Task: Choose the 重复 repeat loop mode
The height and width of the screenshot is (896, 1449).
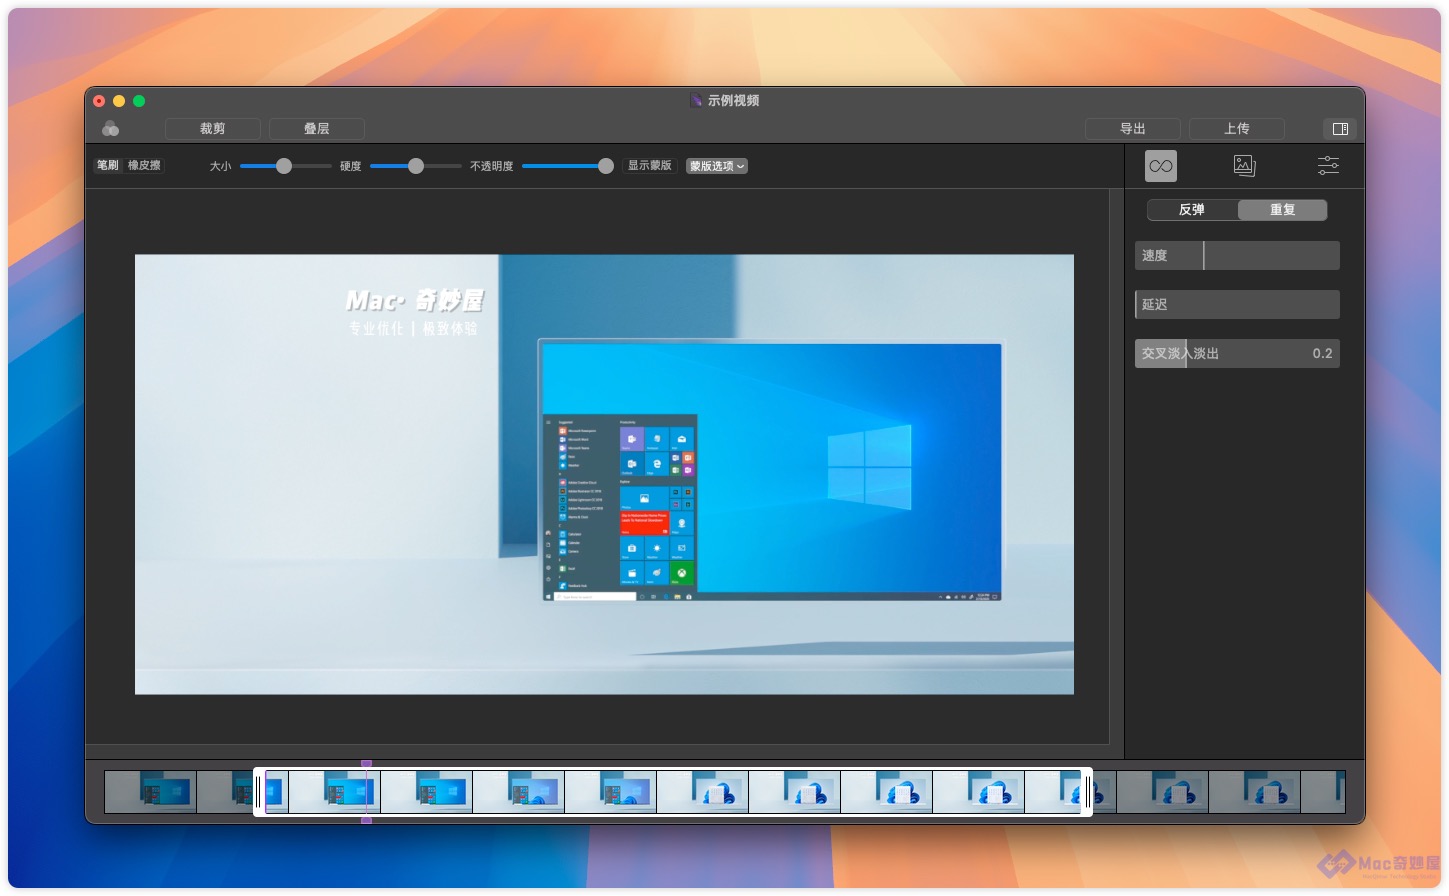Action: click(1283, 210)
